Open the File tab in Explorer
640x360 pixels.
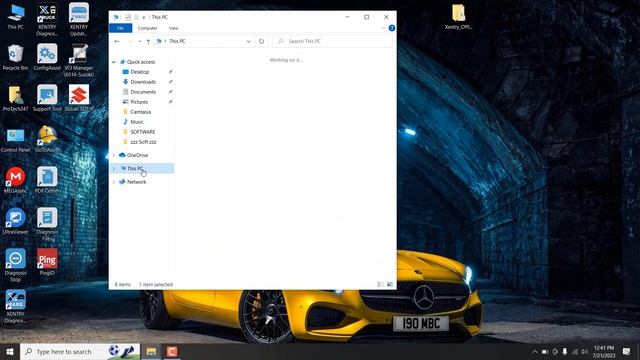click(120, 28)
